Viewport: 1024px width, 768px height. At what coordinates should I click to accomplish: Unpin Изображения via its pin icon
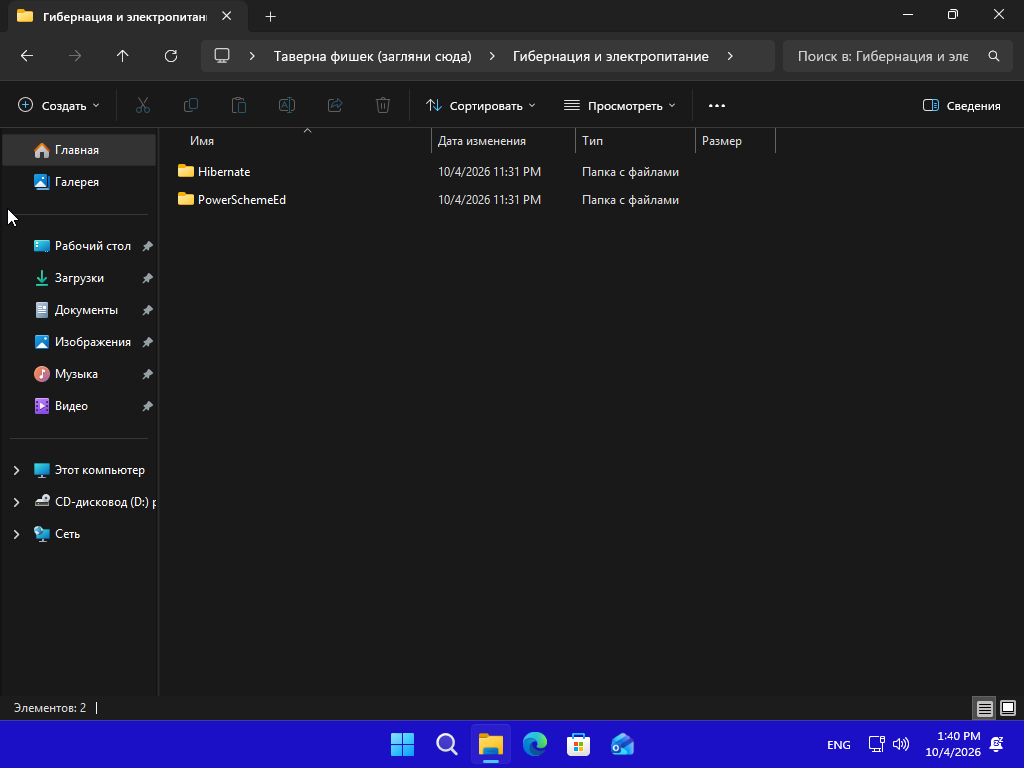[x=148, y=342]
